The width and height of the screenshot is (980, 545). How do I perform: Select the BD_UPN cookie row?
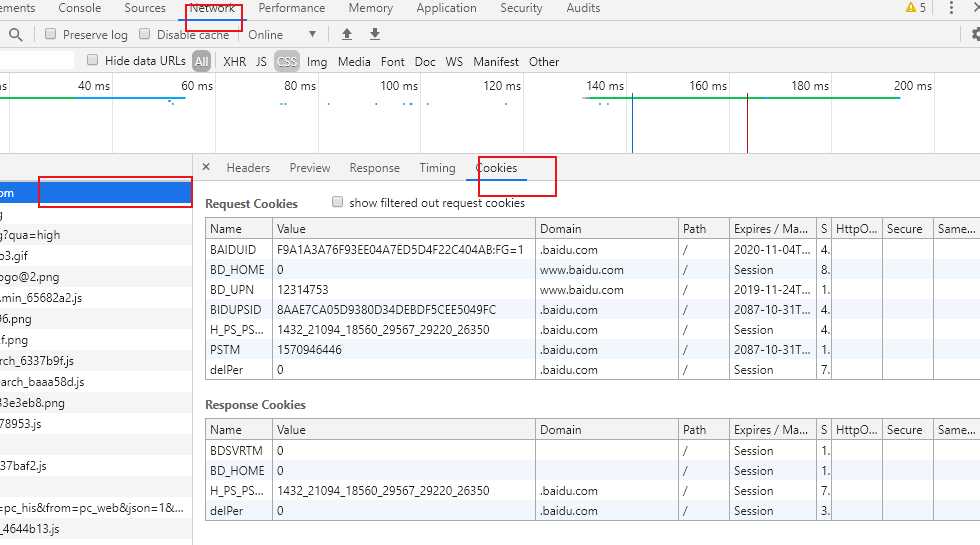click(592, 289)
